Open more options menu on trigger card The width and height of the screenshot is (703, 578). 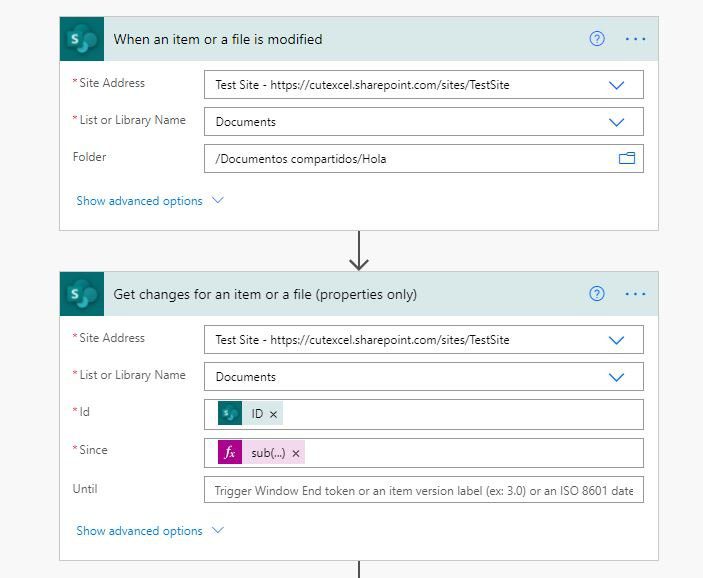(x=635, y=39)
